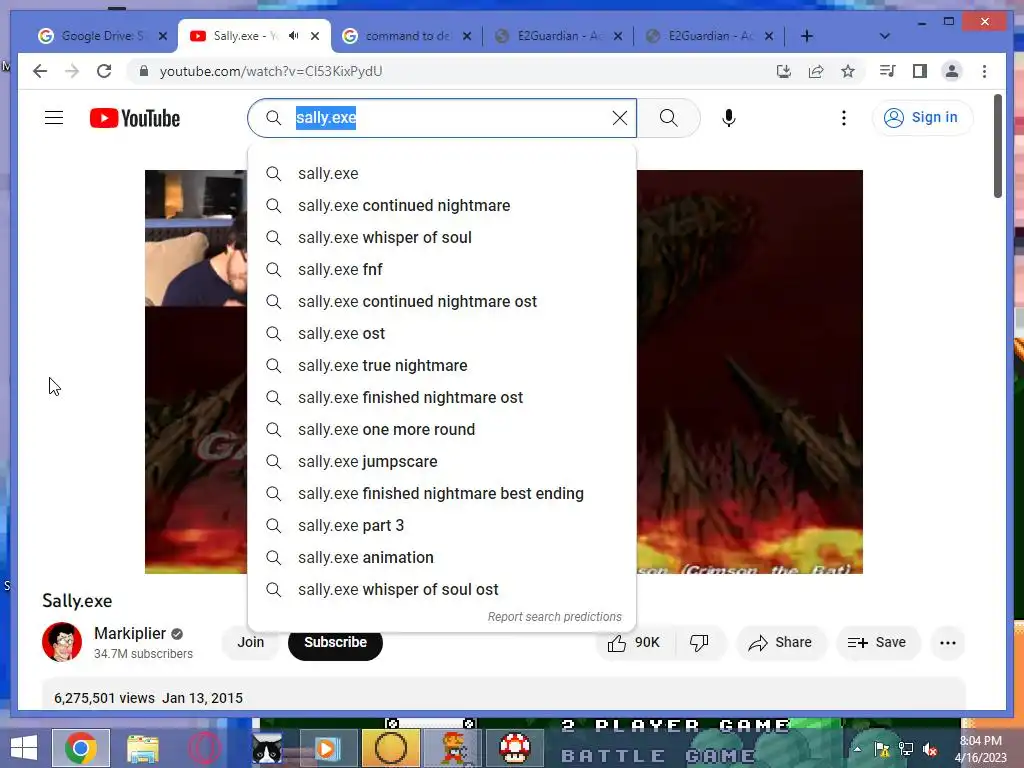The height and width of the screenshot is (768, 1024).
Task: Click the YouTube logo
Action: click(x=135, y=118)
